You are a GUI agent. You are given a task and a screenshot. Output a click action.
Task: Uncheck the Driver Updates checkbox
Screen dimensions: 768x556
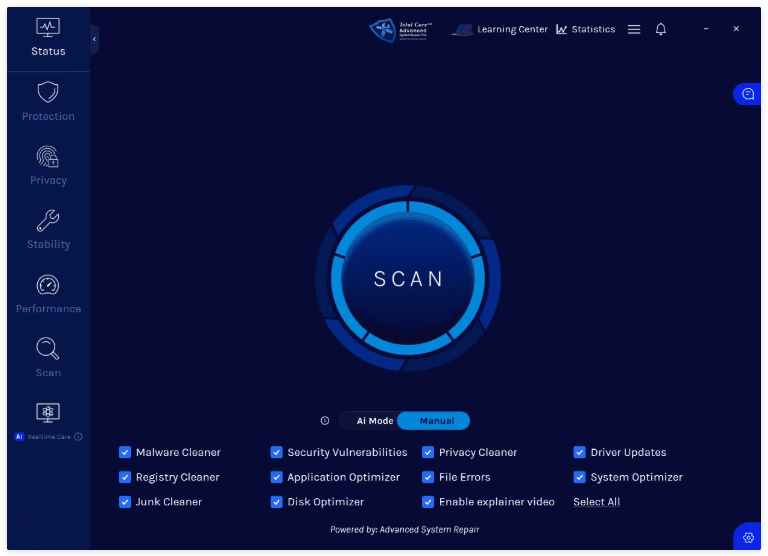pos(579,452)
